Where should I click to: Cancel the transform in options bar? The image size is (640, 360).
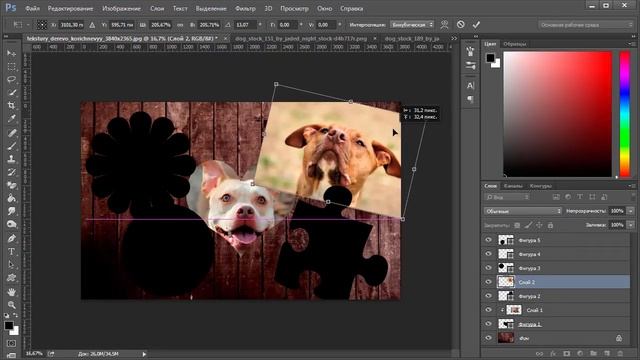[460, 24]
